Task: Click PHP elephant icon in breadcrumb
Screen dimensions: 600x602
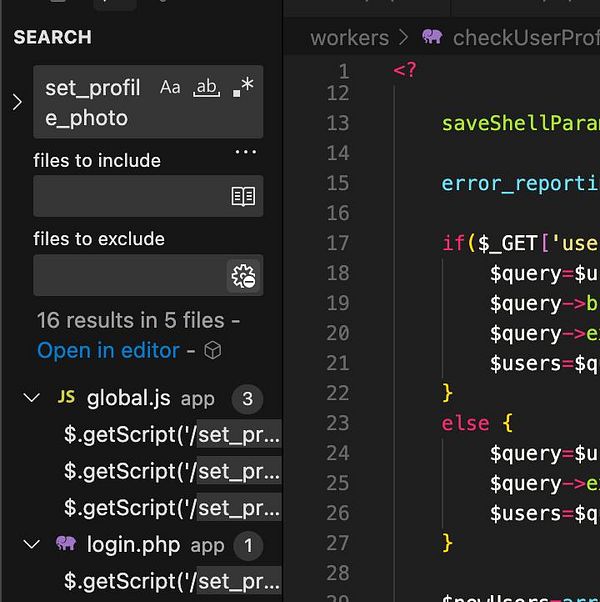Action: (x=432, y=37)
